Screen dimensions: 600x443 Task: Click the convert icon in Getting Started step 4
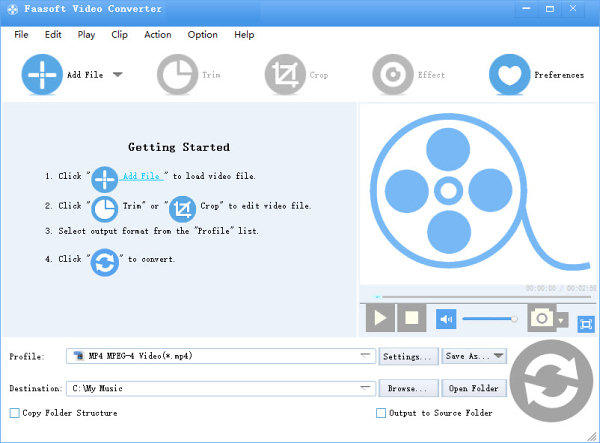coord(104,262)
